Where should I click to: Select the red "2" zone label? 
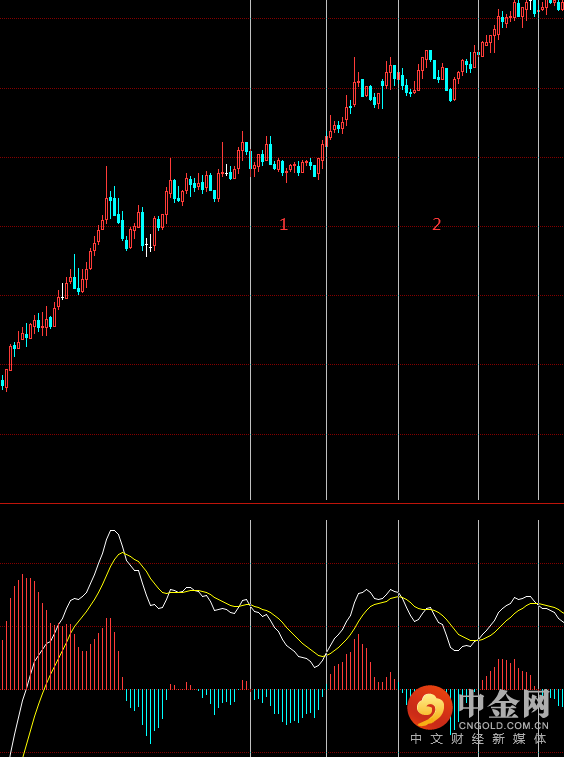tap(436, 224)
